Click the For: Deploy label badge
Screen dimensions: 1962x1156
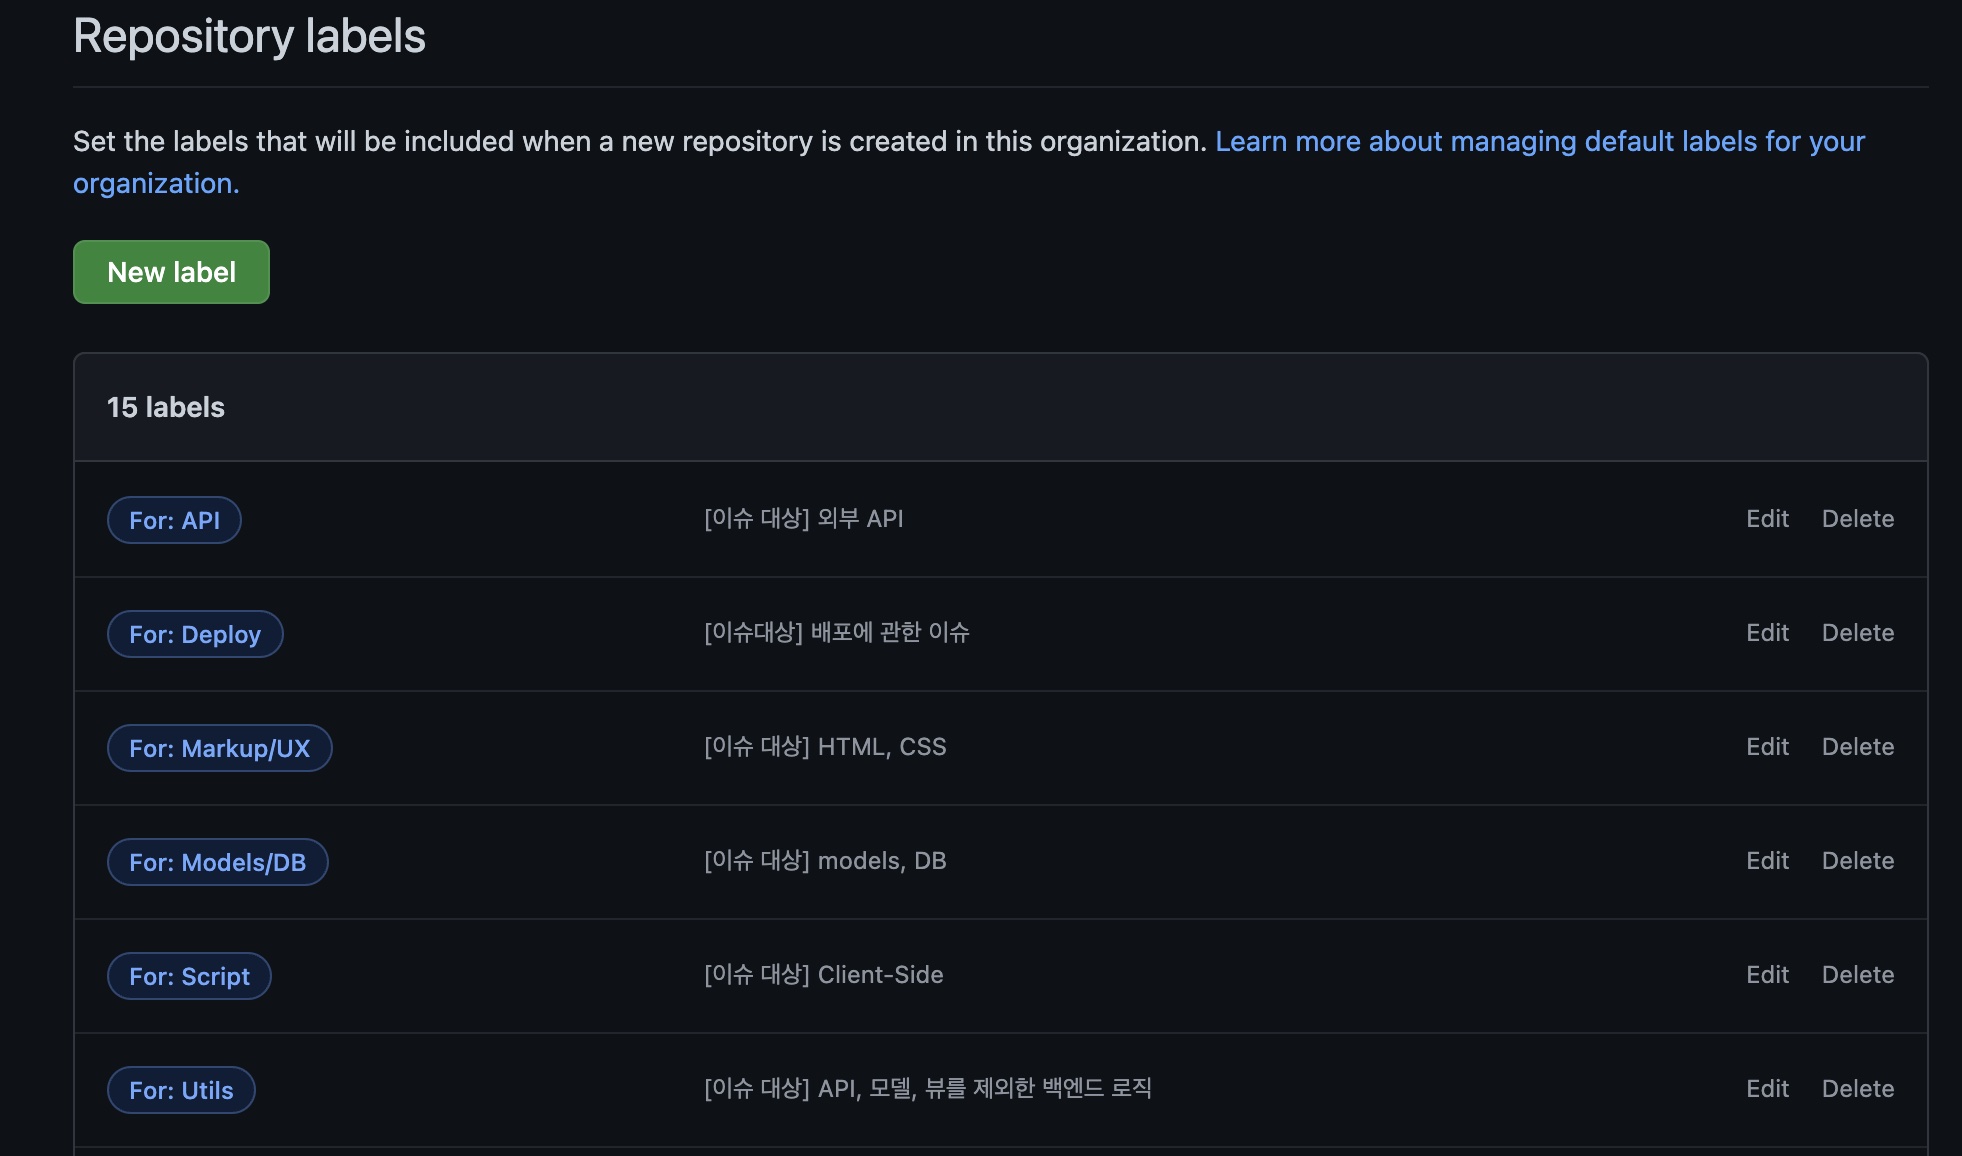click(x=195, y=634)
